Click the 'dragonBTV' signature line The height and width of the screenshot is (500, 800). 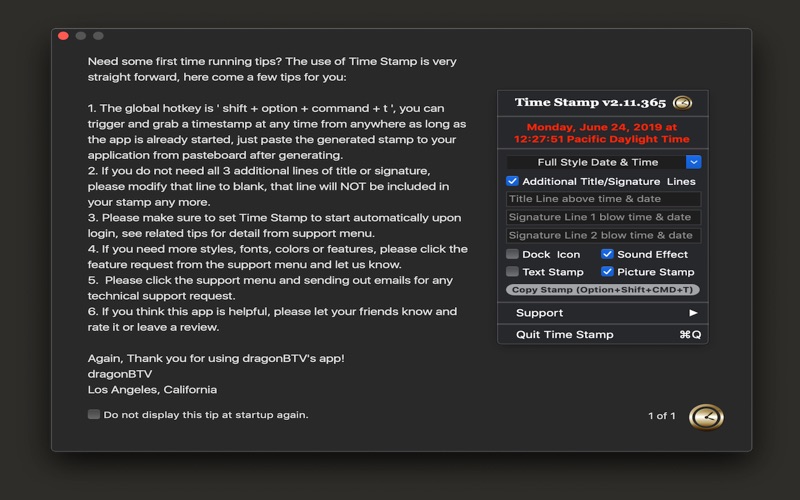point(120,374)
